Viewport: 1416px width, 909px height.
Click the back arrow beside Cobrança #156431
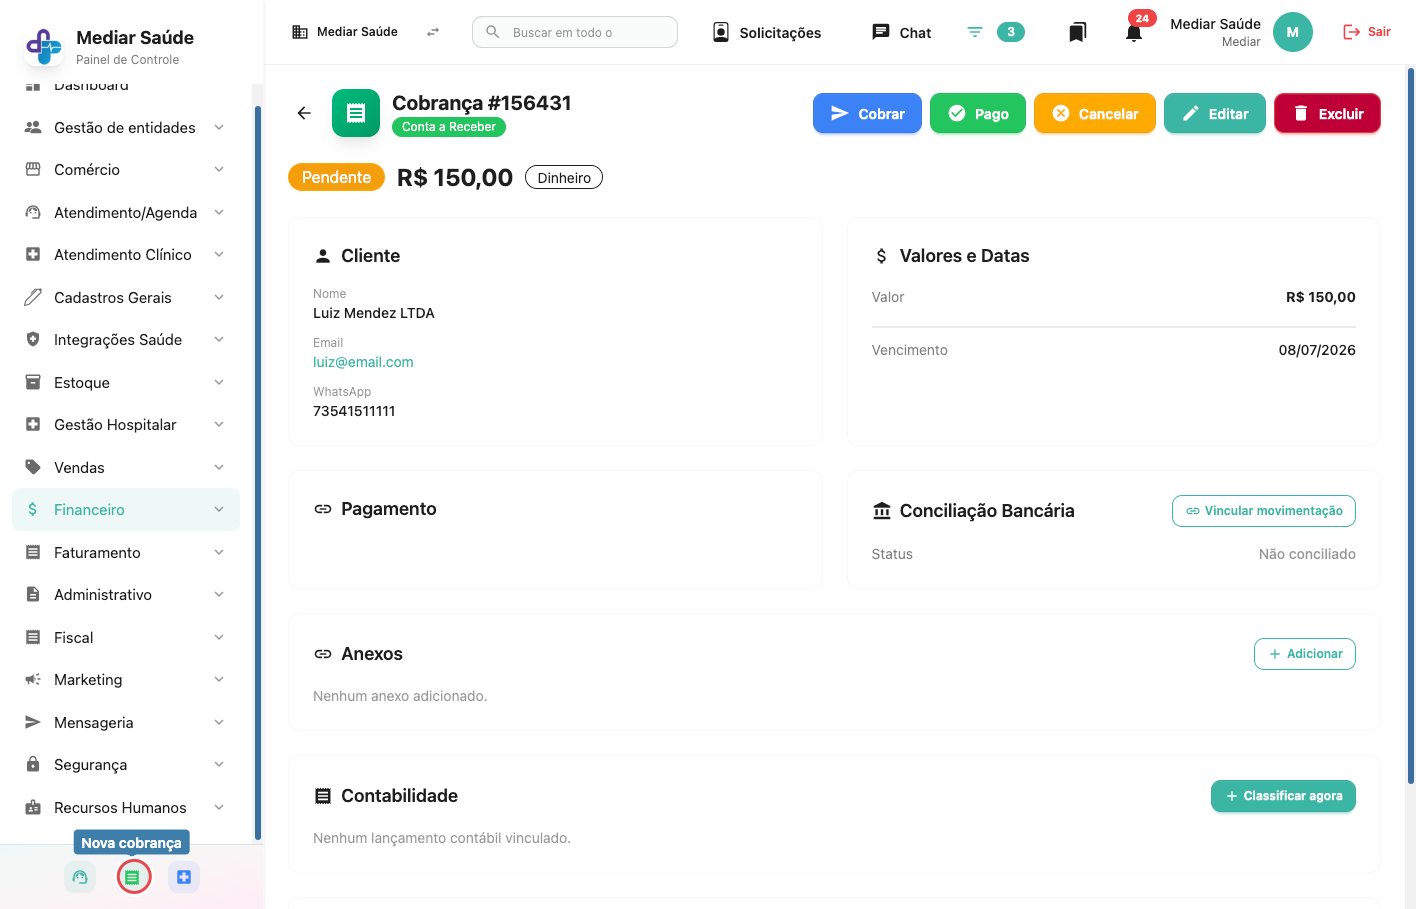pos(304,113)
